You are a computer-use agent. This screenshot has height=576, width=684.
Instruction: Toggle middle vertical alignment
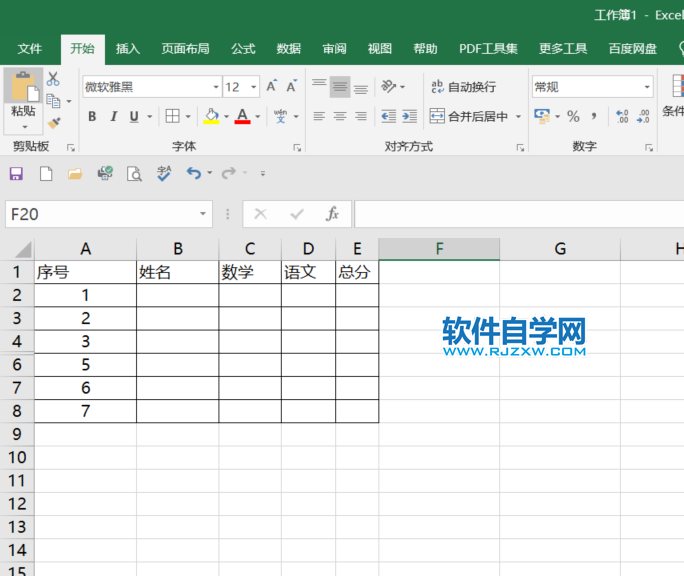tap(340, 86)
